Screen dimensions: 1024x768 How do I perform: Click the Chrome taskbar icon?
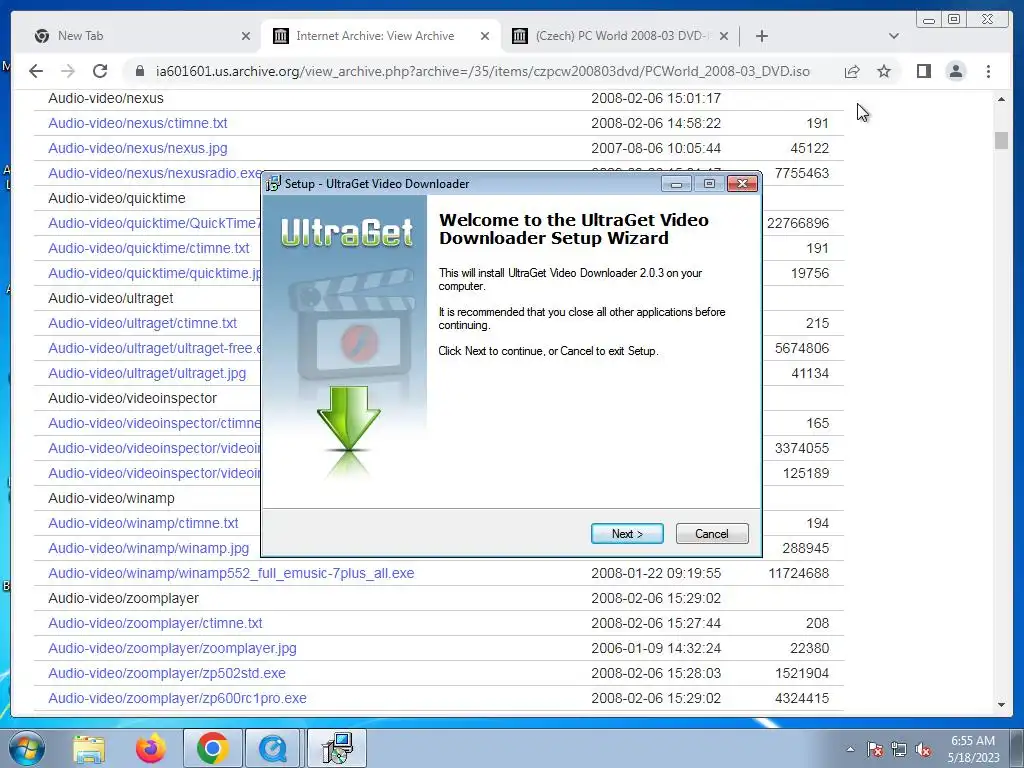[212, 748]
